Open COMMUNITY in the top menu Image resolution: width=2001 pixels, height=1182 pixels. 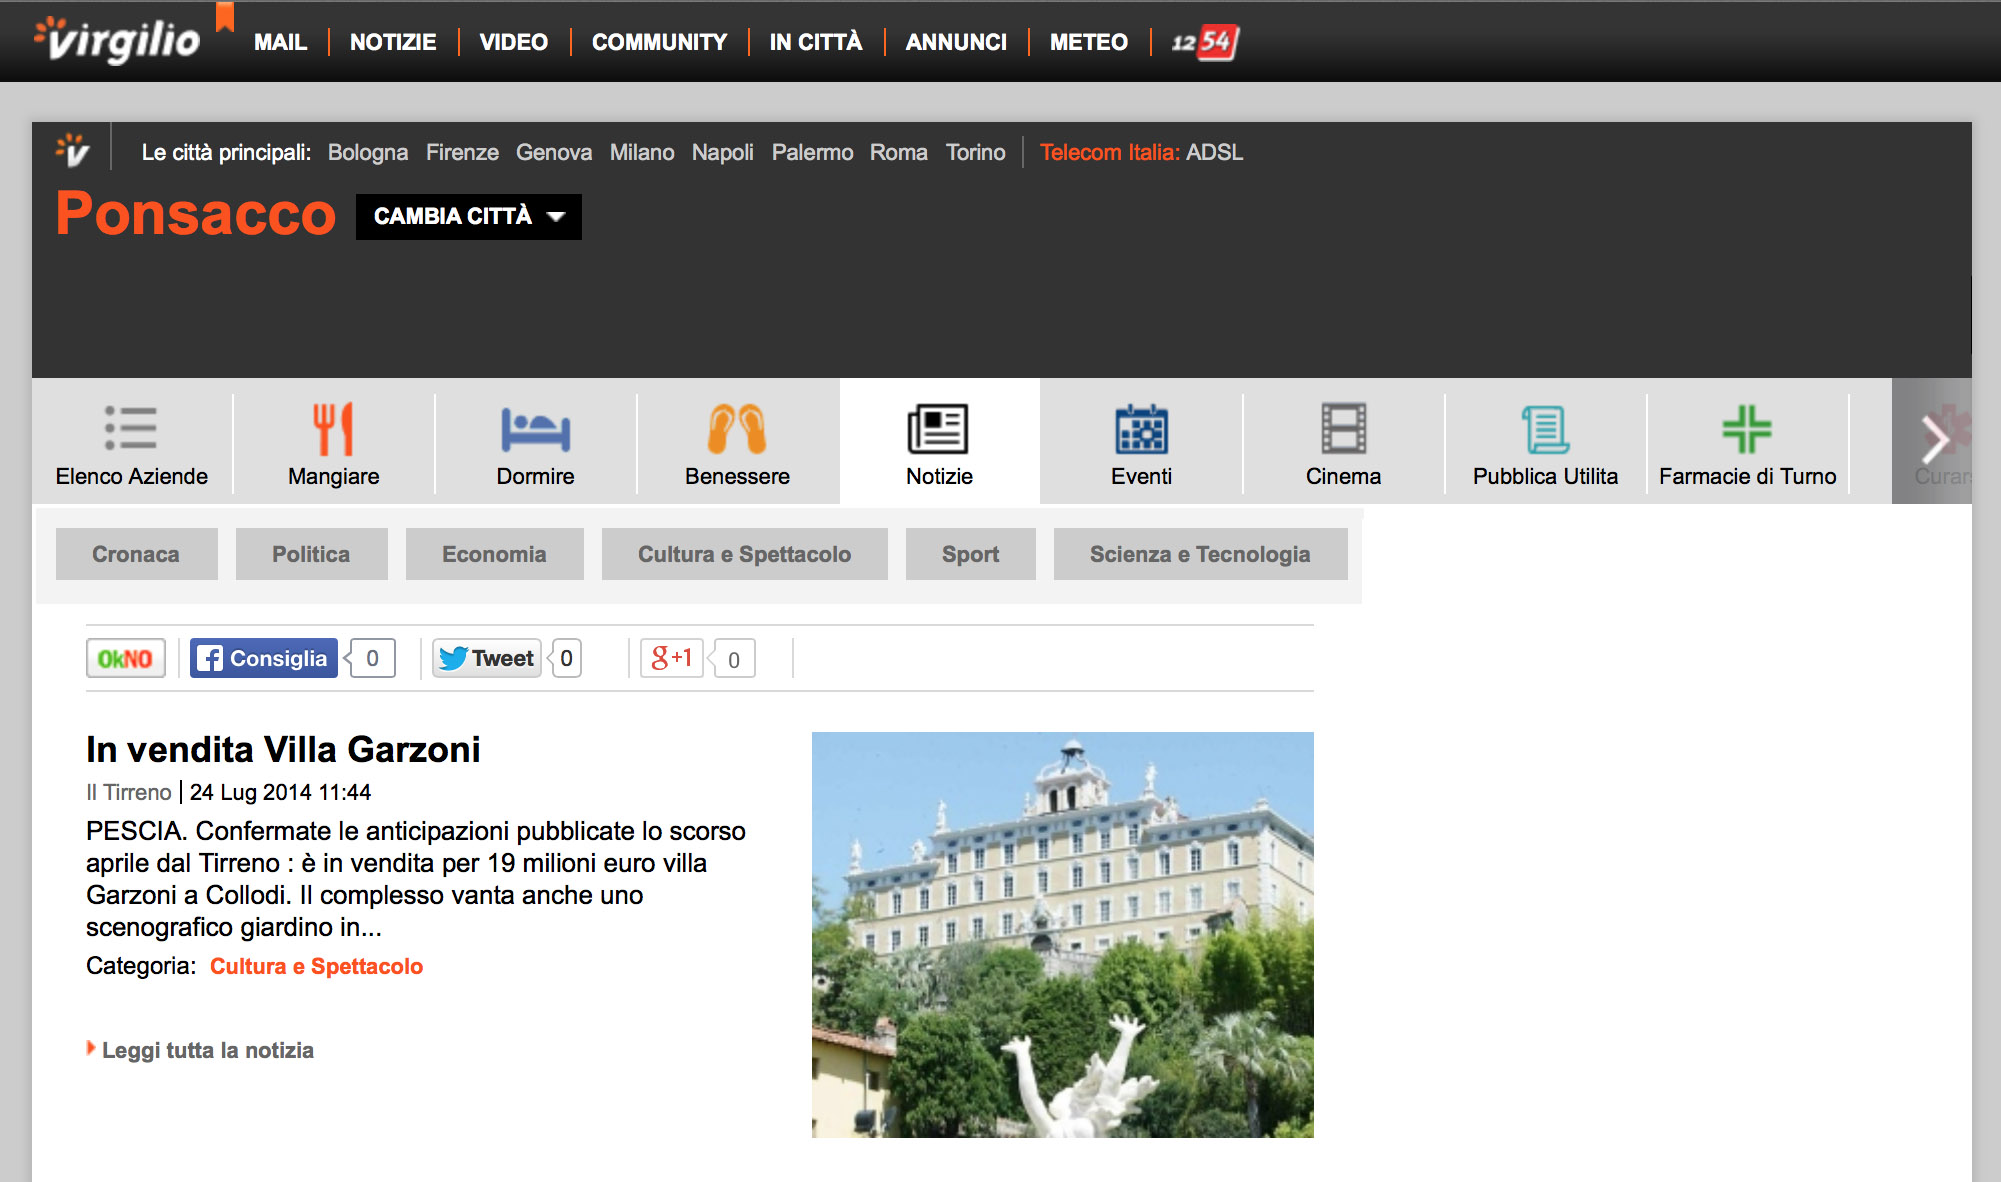[659, 42]
